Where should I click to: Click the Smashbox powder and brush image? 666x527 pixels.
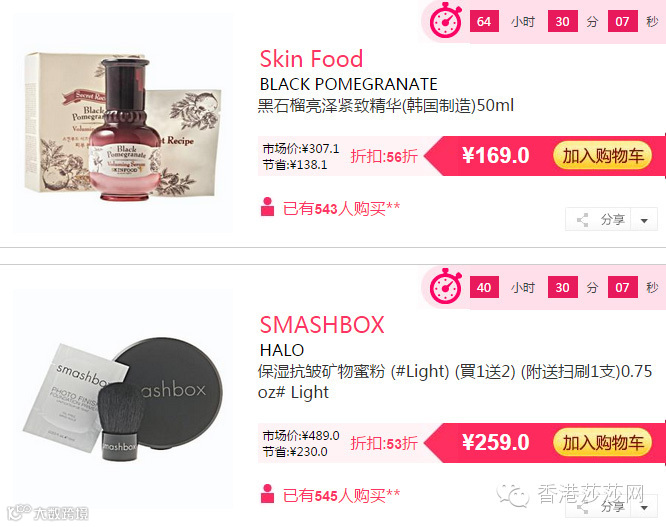pyautogui.click(x=123, y=398)
